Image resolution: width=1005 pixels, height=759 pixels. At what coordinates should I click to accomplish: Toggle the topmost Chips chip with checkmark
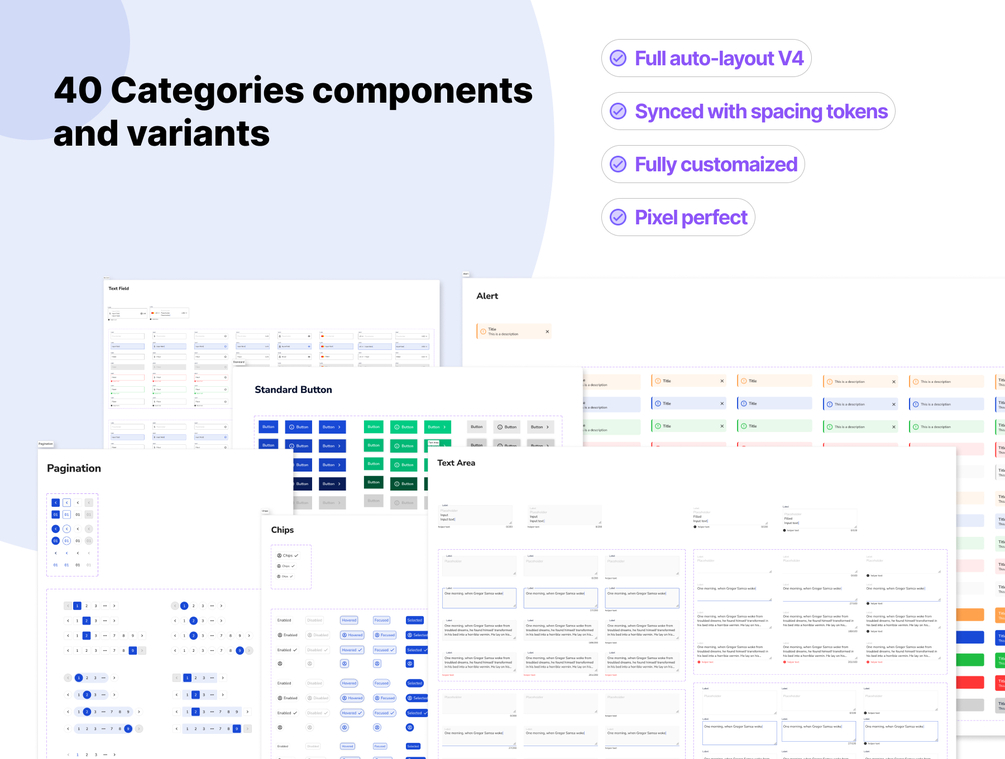pyautogui.click(x=288, y=556)
